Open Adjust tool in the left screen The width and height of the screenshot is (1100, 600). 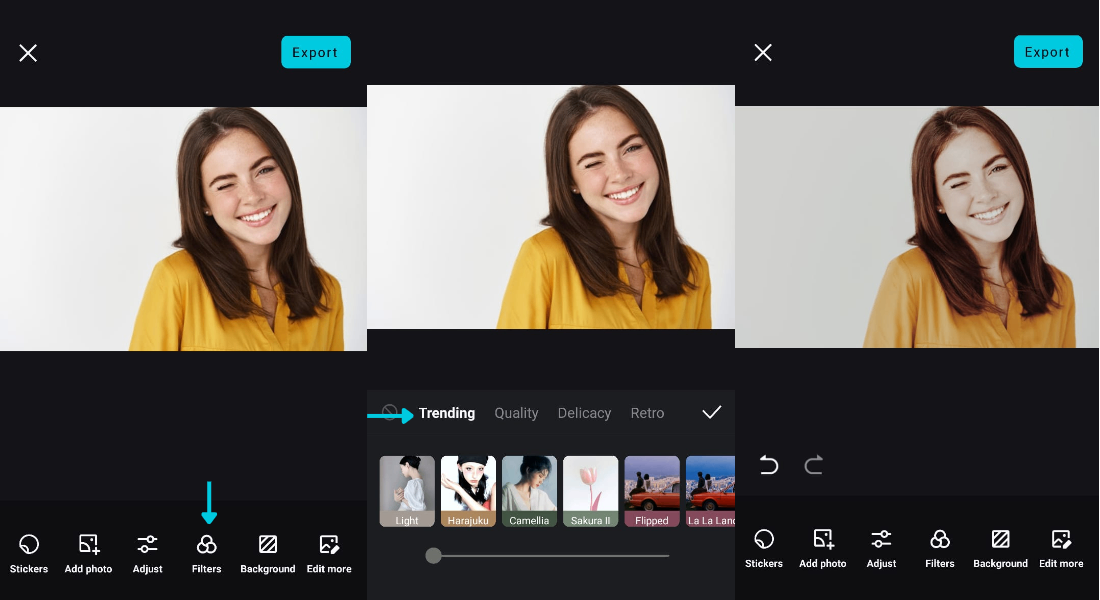[x=147, y=553]
